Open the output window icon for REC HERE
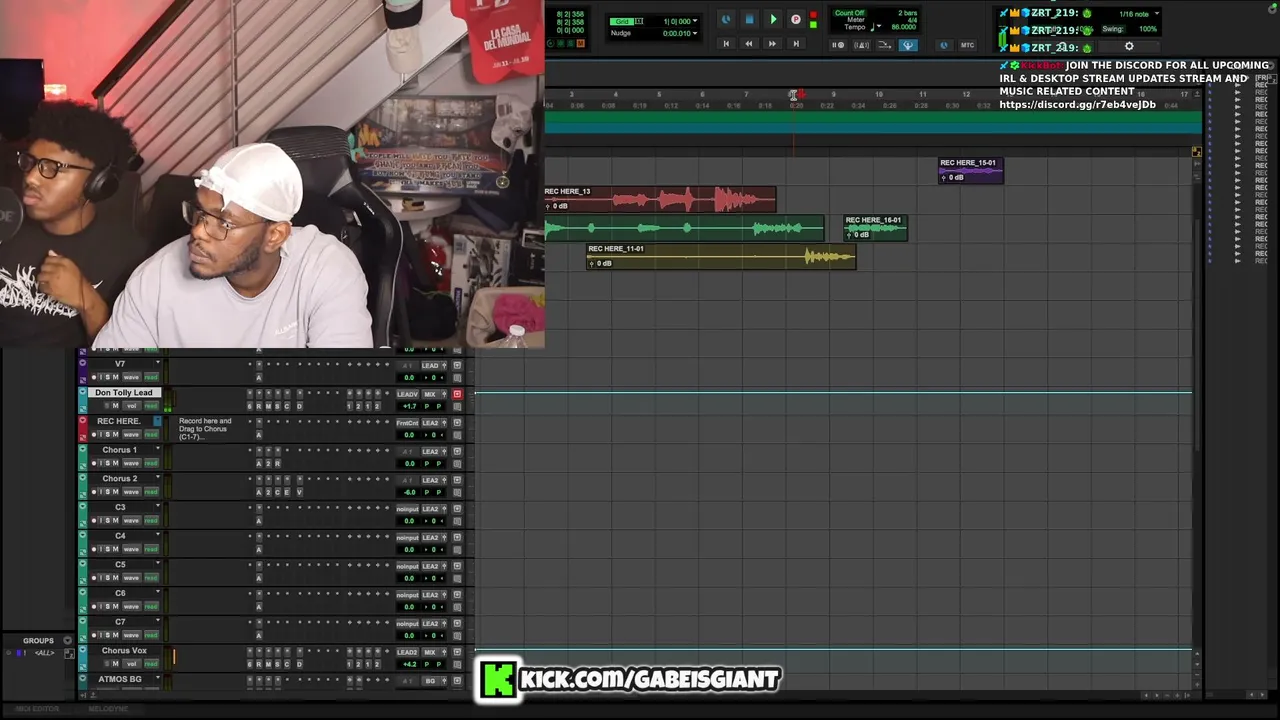This screenshot has width=1280, height=720. (457, 423)
